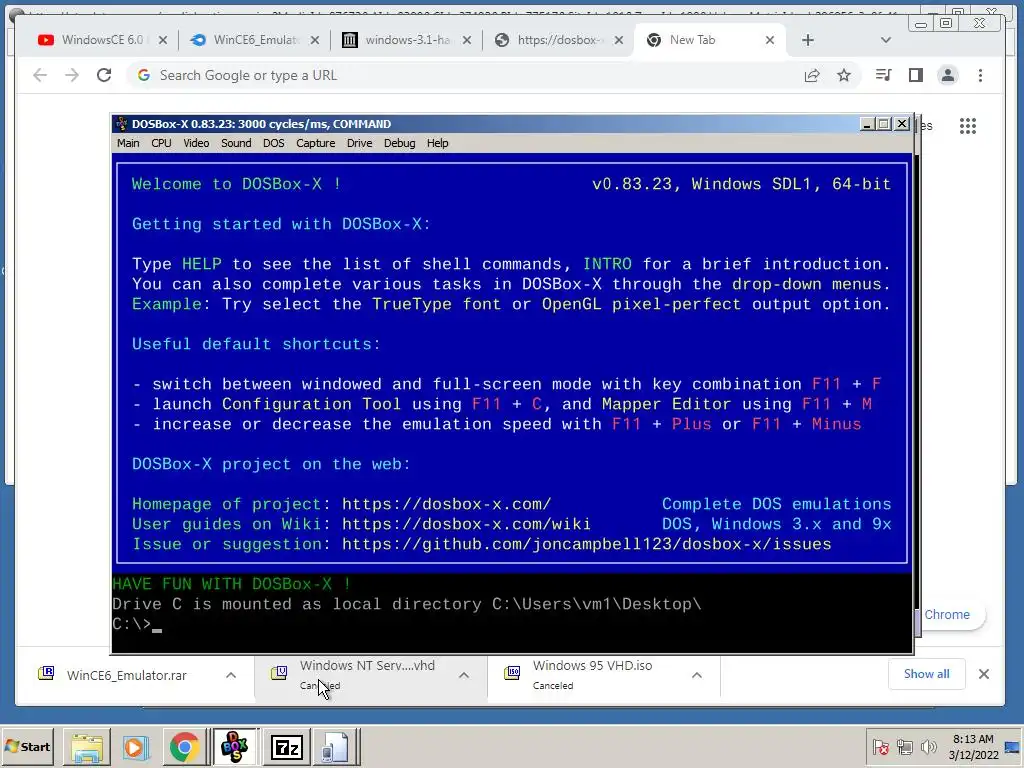Click the Customize Chrome button
This screenshot has height=768, width=1024.
coord(950,615)
